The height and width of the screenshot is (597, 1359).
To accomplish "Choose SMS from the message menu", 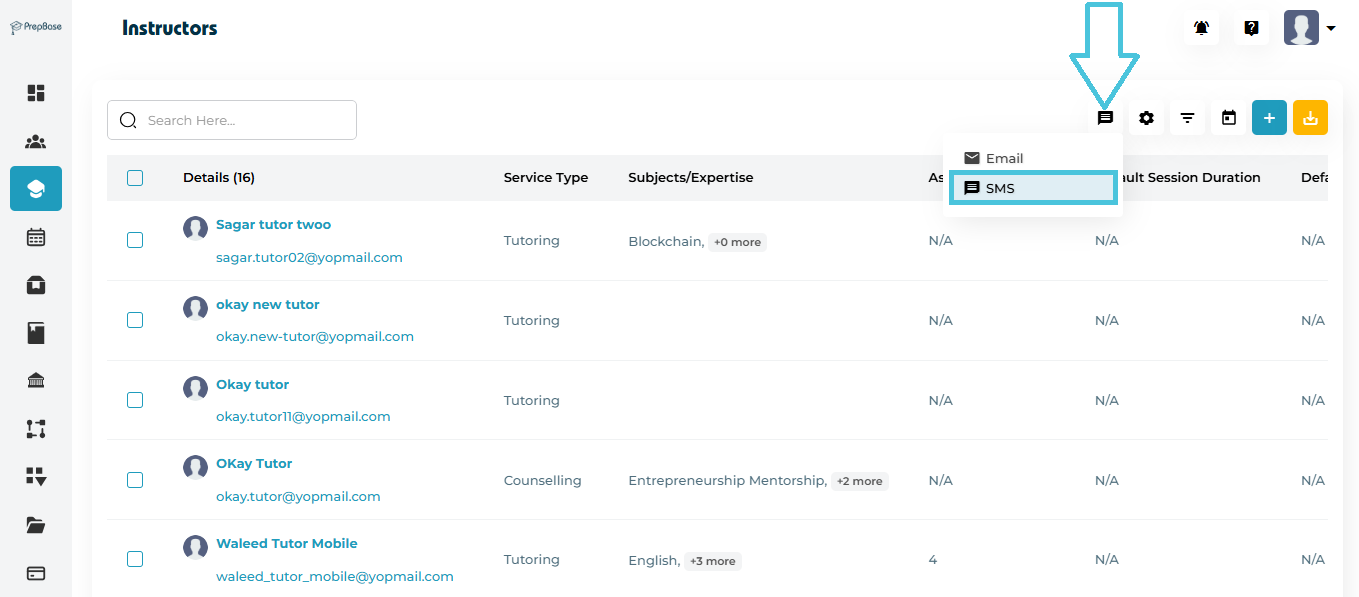I will point(1032,188).
